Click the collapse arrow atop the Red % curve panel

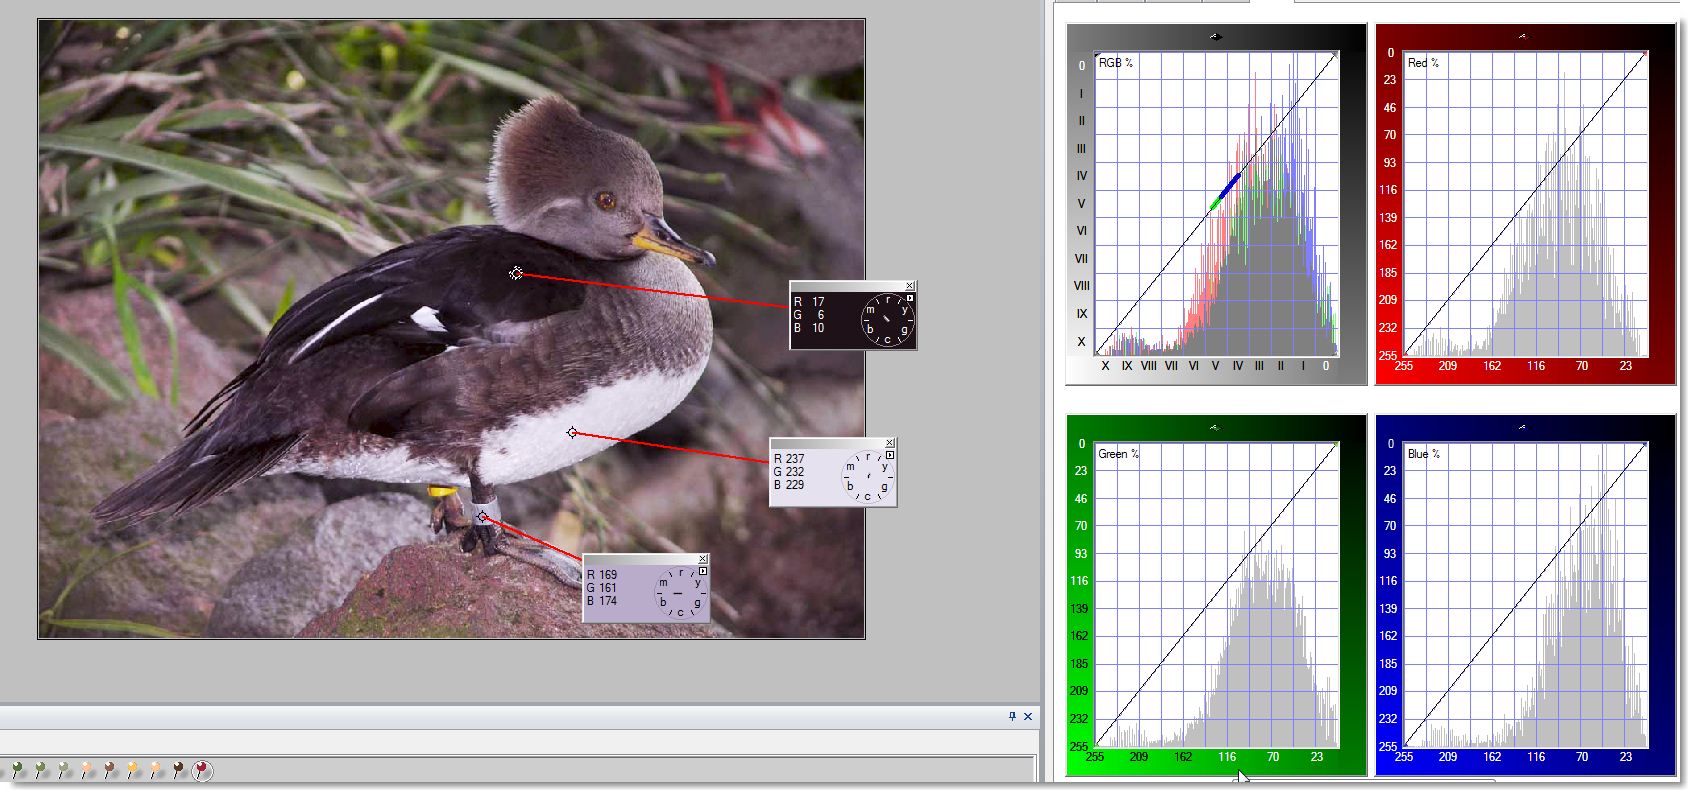point(1523,36)
